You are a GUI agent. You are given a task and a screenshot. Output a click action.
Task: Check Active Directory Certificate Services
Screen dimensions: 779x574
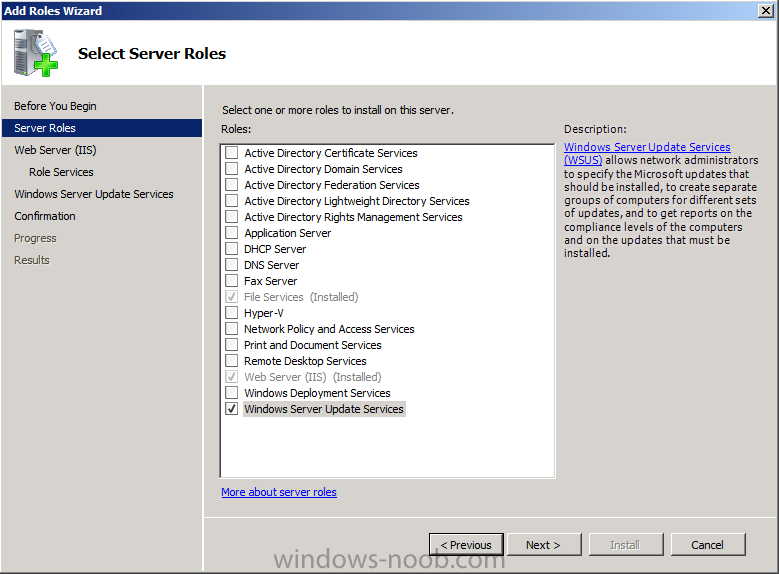click(232, 153)
